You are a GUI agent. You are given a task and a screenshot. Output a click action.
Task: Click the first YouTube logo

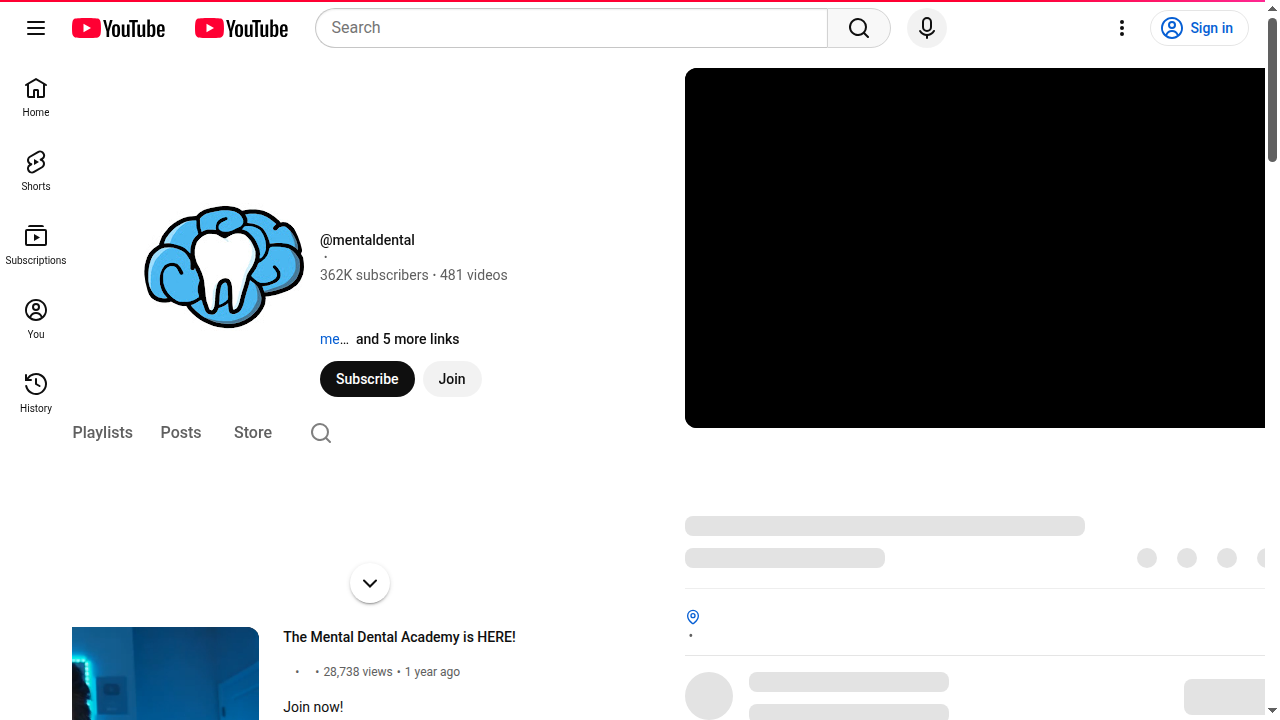click(118, 28)
